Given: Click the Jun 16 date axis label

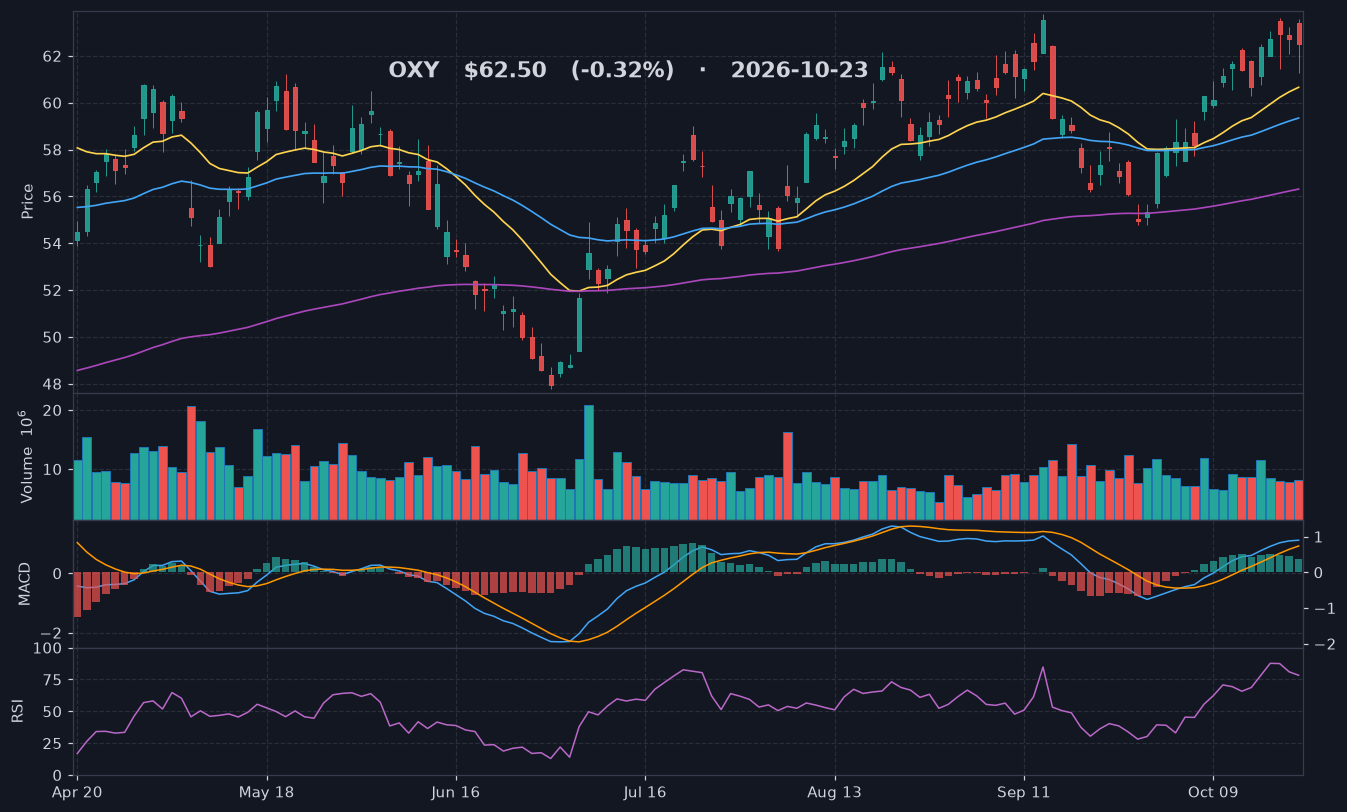Looking at the screenshot, I should 456,792.
